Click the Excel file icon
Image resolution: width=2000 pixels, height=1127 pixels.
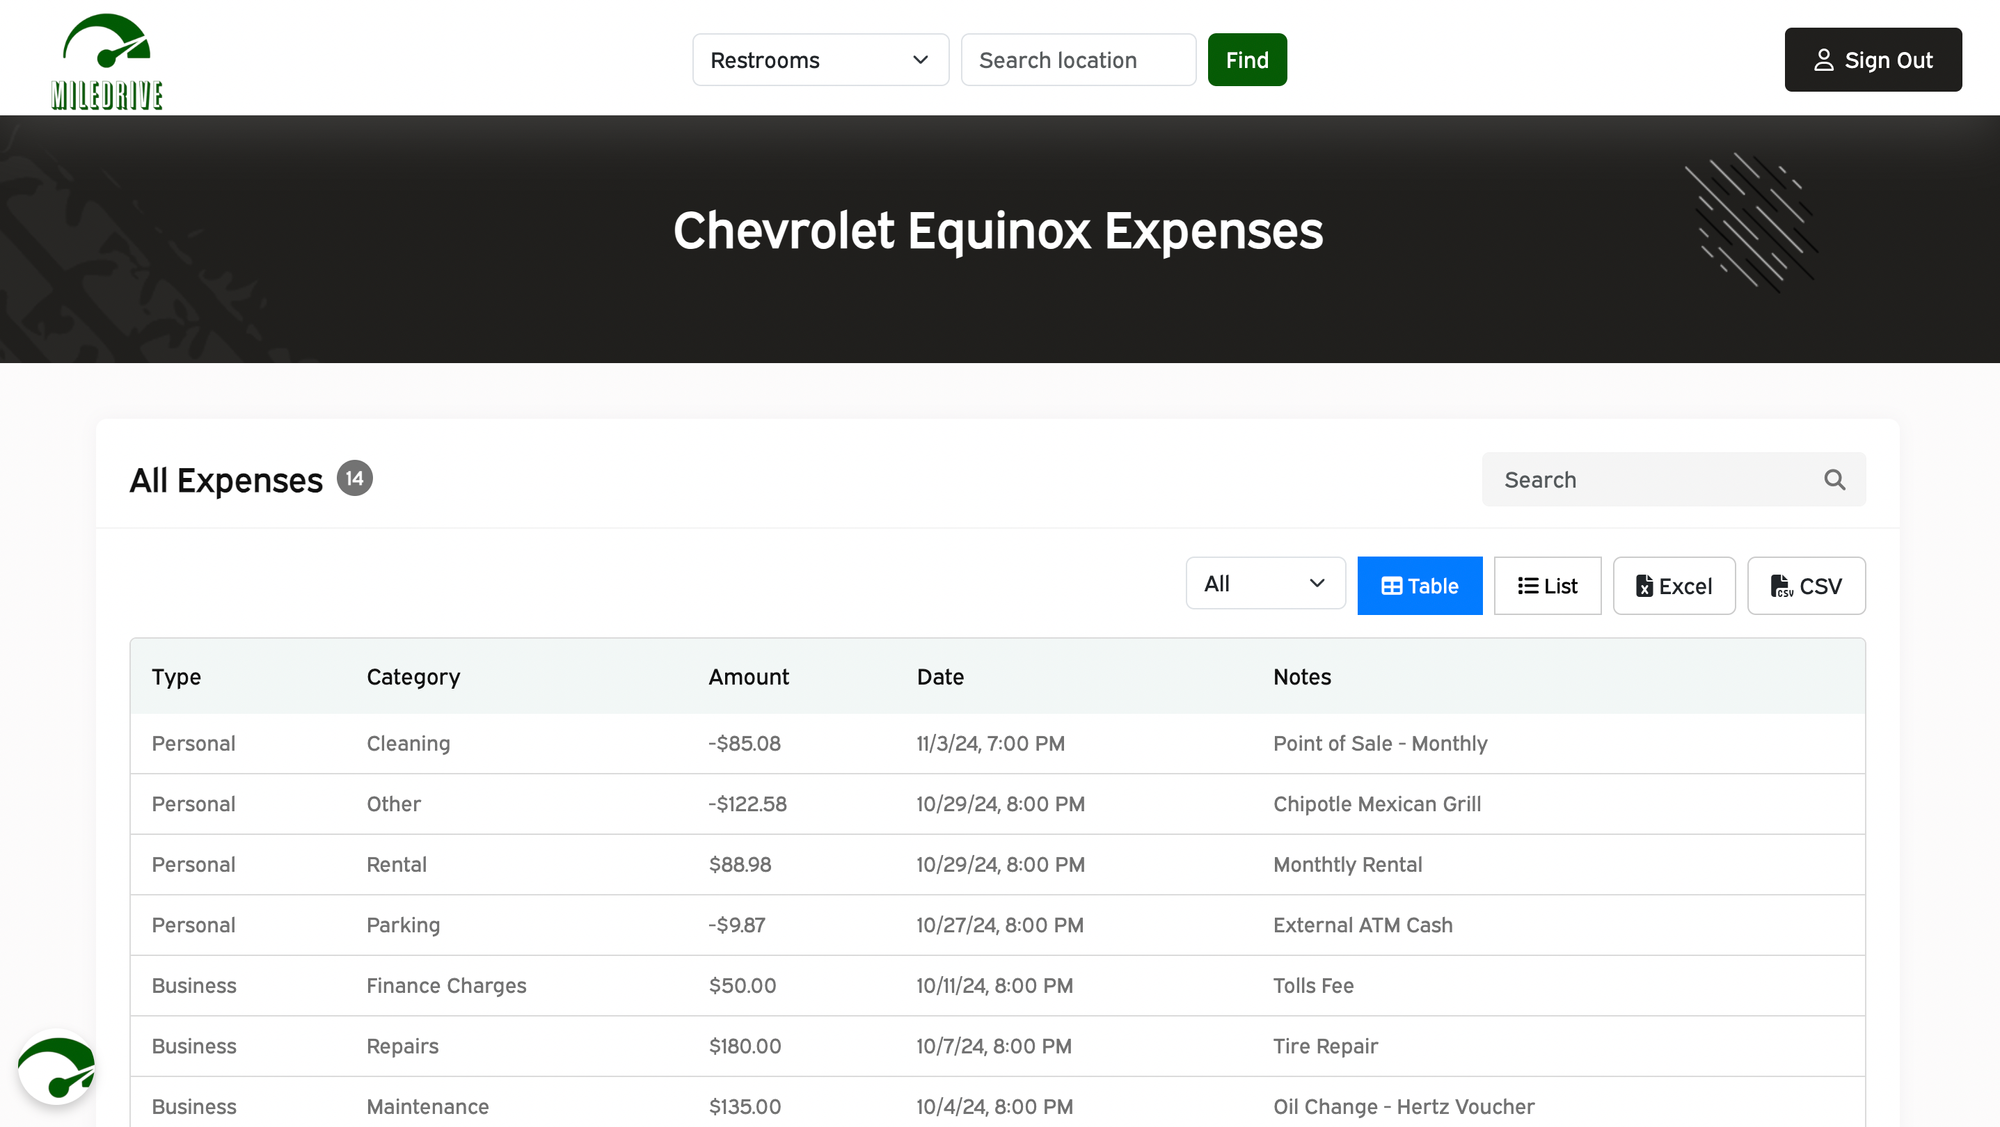pyautogui.click(x=1643, y=586)
